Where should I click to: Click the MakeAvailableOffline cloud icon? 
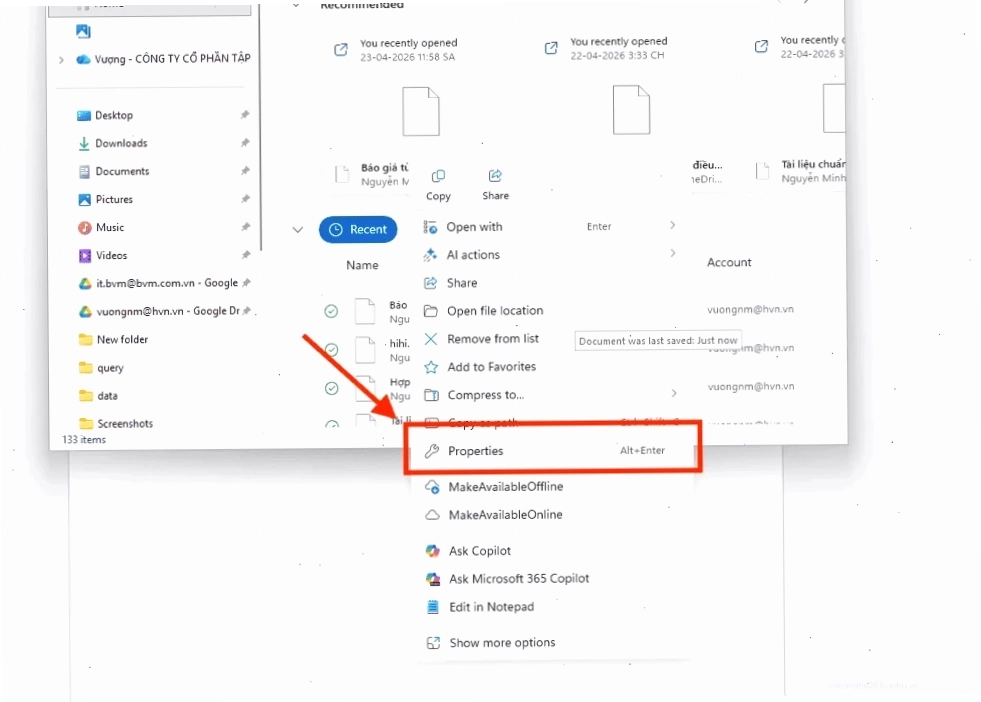(x=432, y=487)
